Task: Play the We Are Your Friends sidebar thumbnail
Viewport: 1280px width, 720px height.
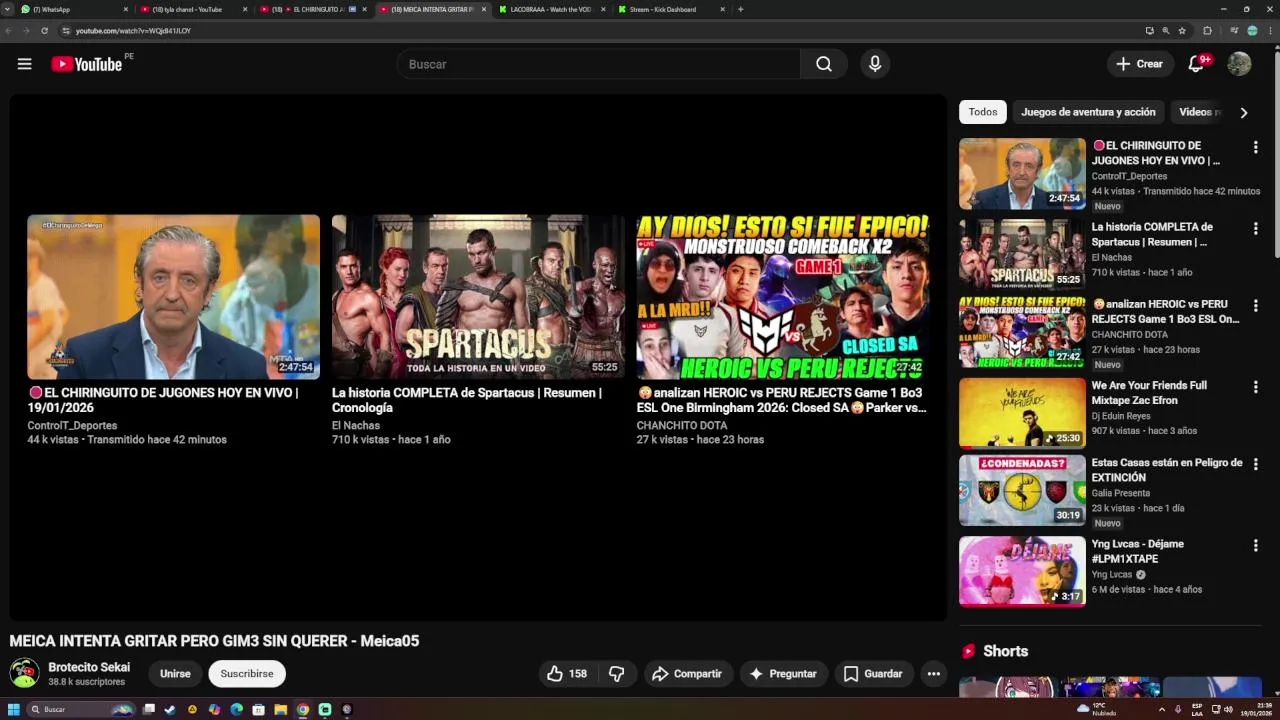Action: tap(1022, 412)
